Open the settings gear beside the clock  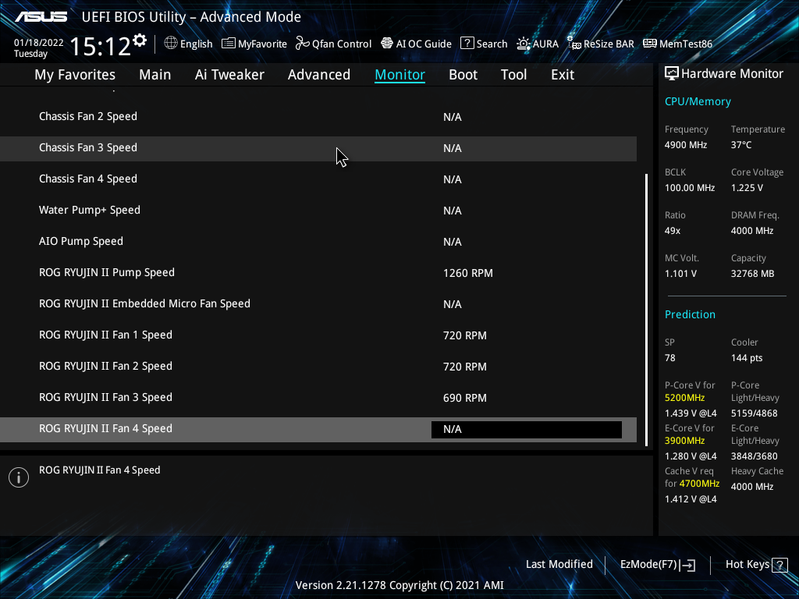(x=140, y=40)
